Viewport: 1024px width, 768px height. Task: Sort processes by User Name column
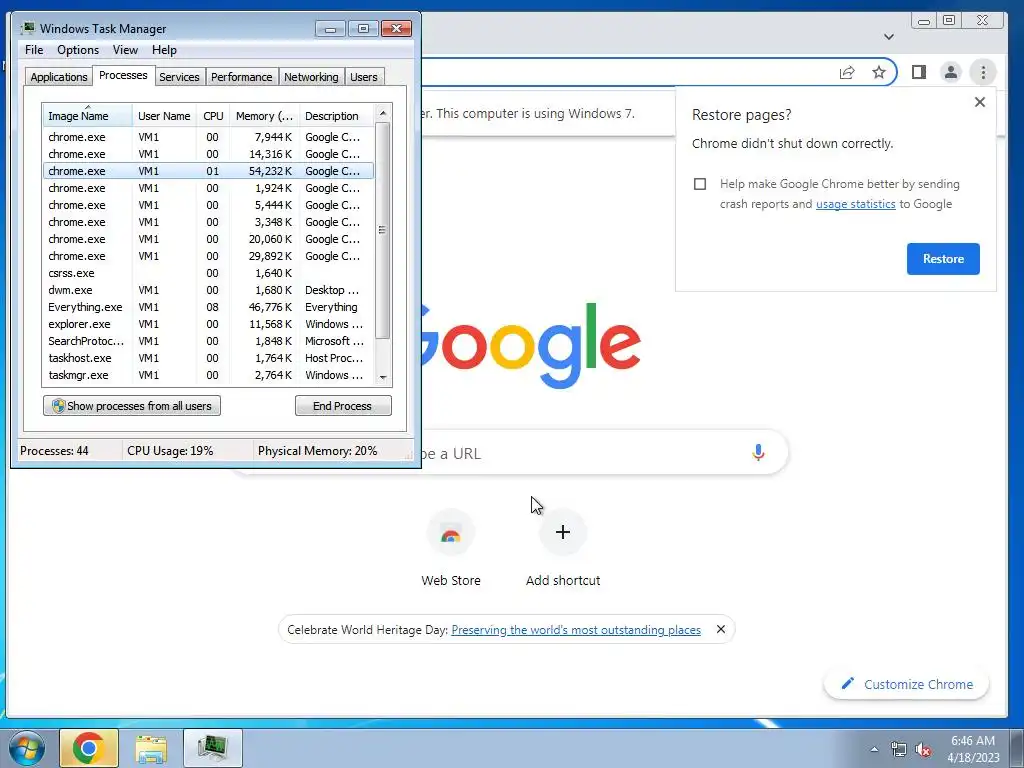[x=164, y=116]
